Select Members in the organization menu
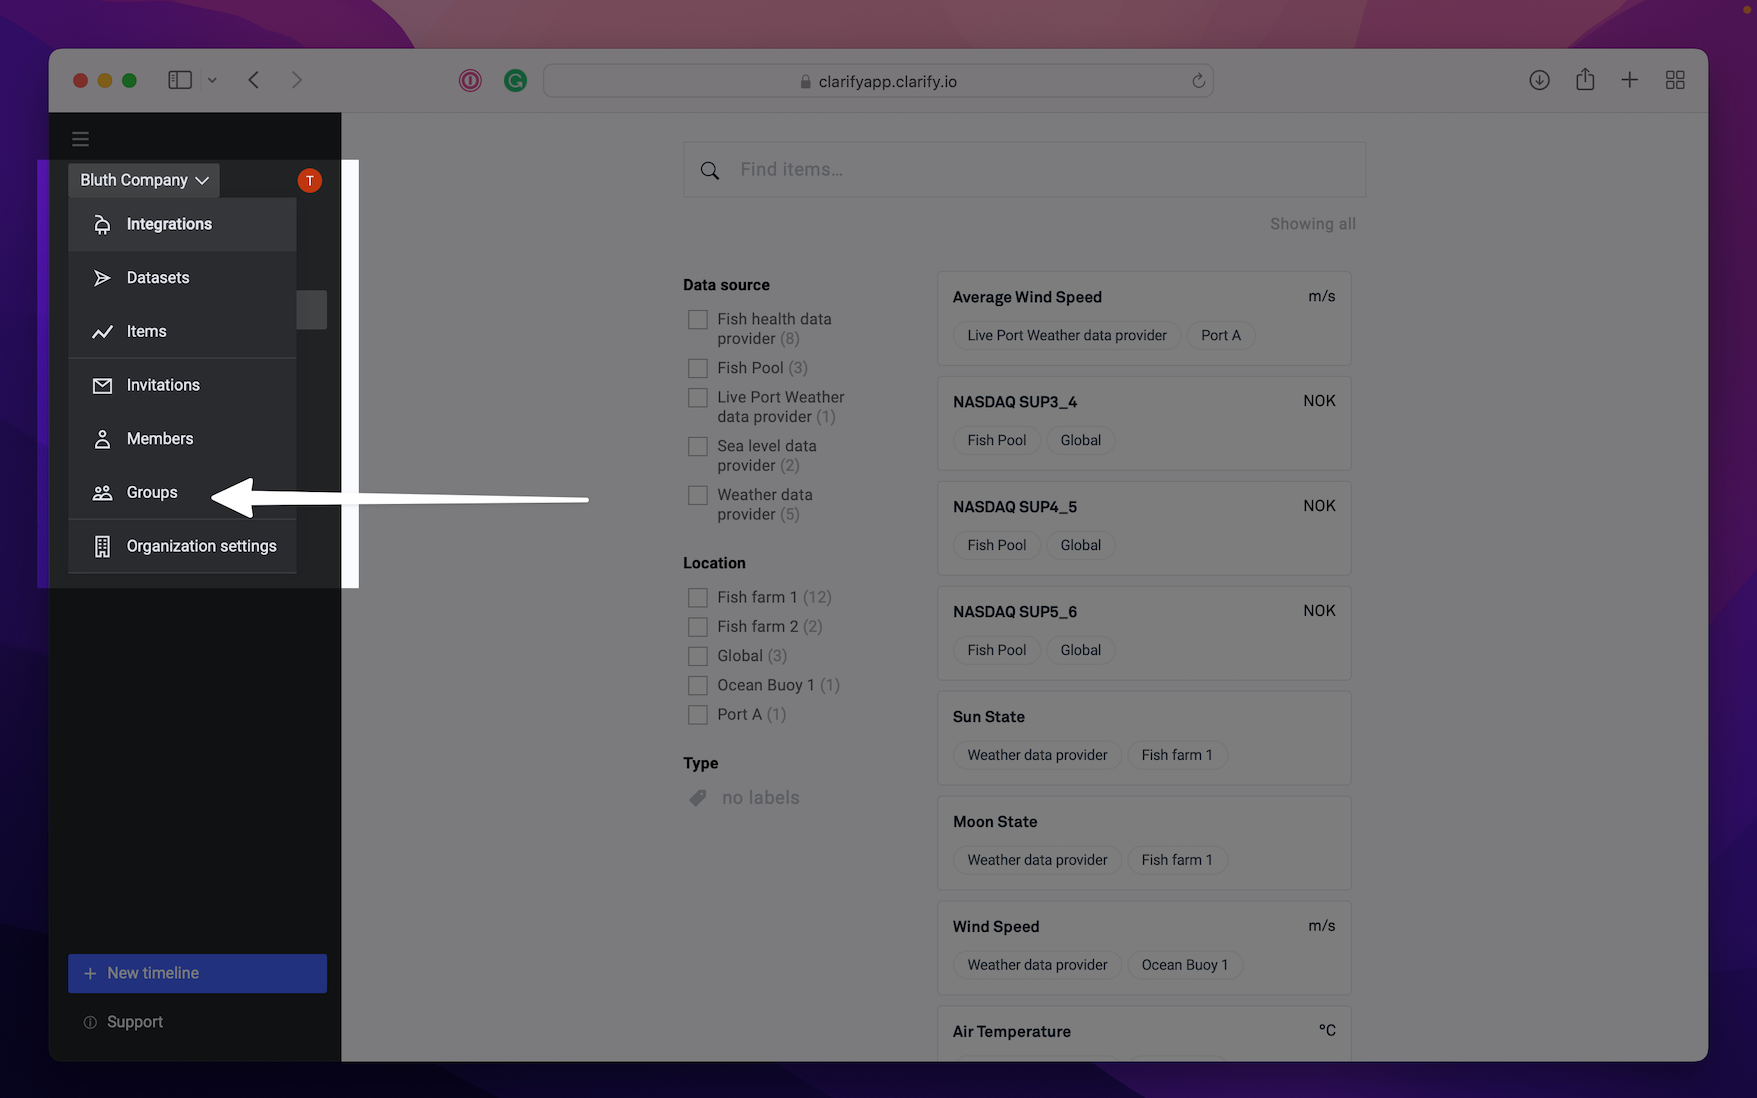The image size is (1757, 1098). pyautogui.click(x=160, y=439)
